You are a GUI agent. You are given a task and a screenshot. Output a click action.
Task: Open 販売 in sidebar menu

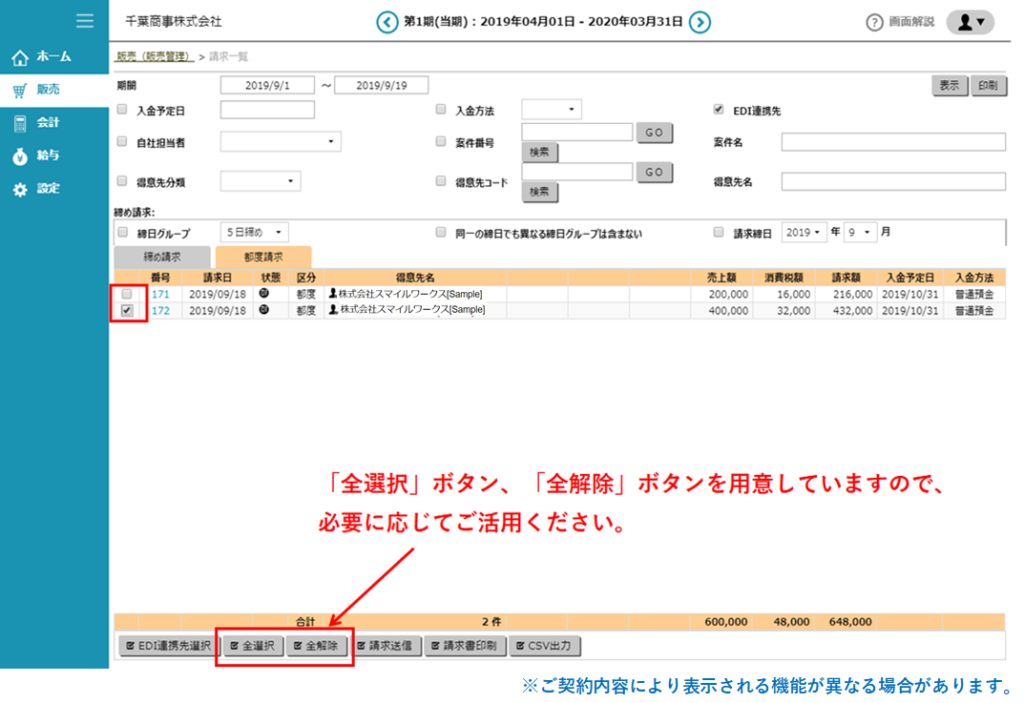54,90
